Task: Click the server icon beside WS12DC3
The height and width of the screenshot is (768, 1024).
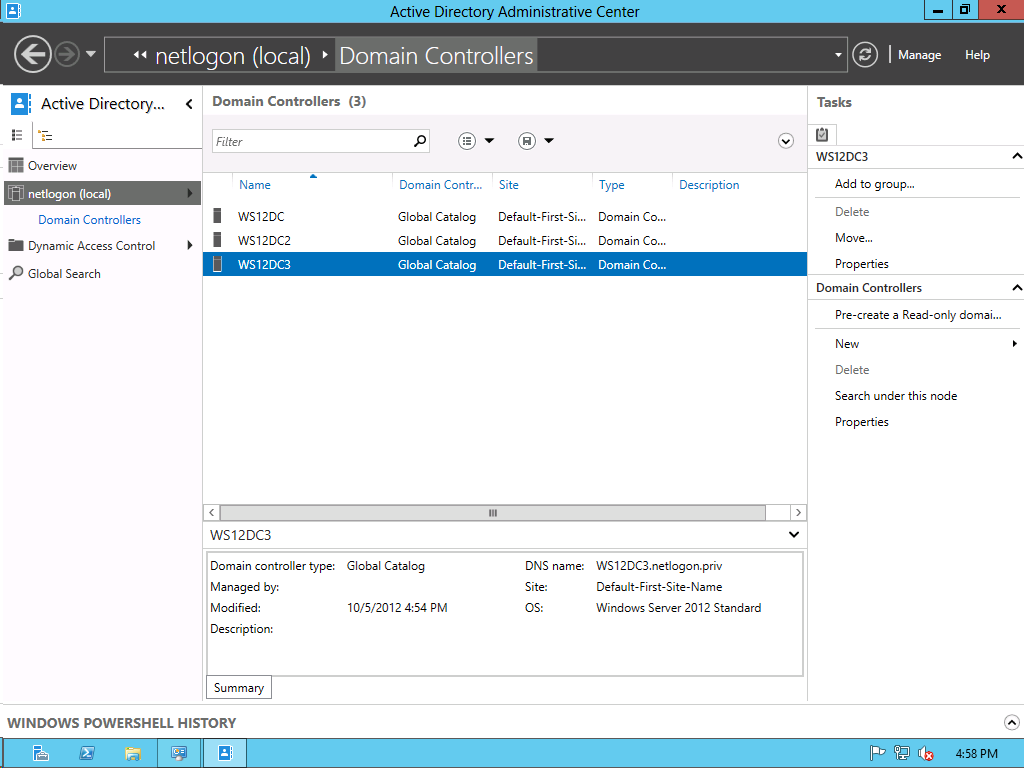Action: coord(217,264)
